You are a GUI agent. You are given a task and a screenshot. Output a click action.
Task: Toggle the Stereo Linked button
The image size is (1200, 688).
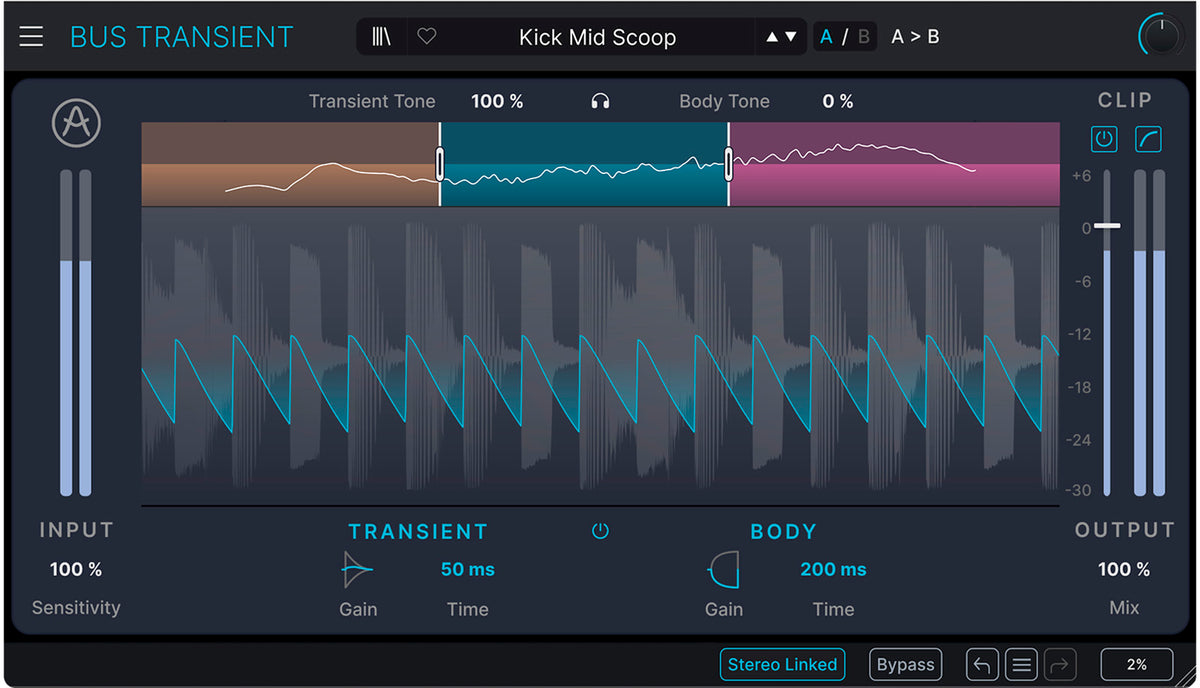782,664
